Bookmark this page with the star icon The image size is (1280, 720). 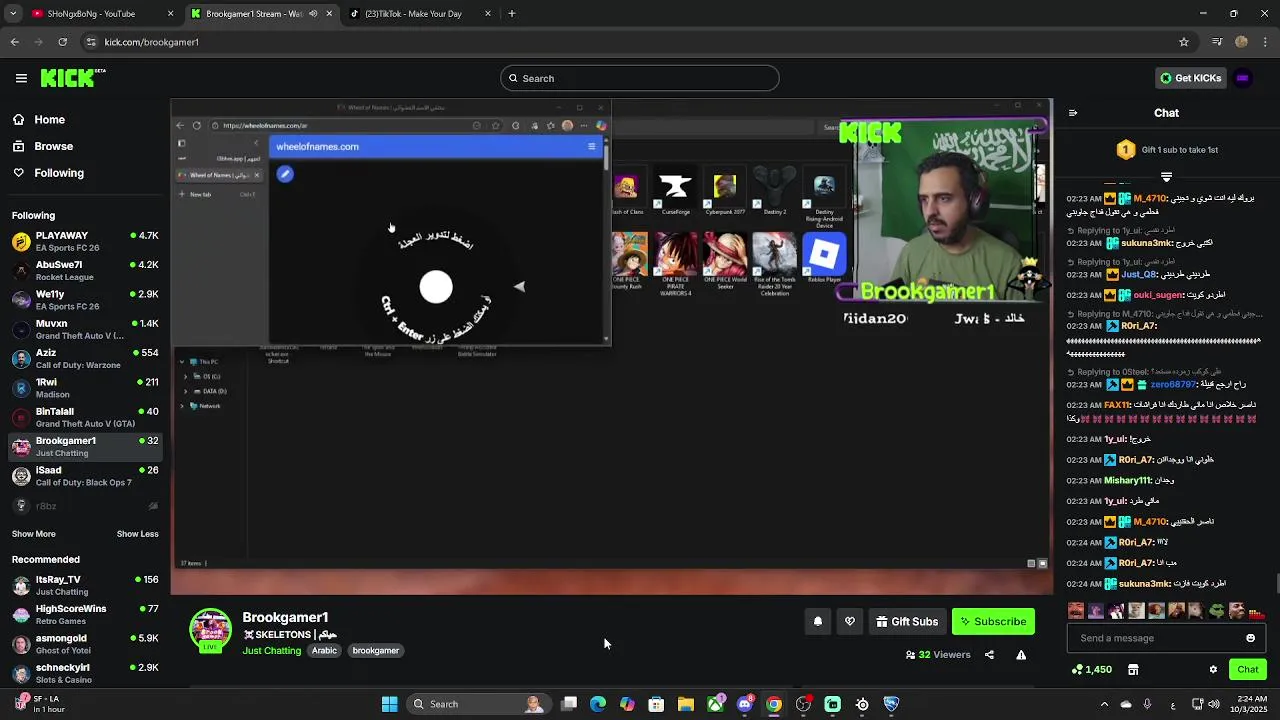point(1184,42)
